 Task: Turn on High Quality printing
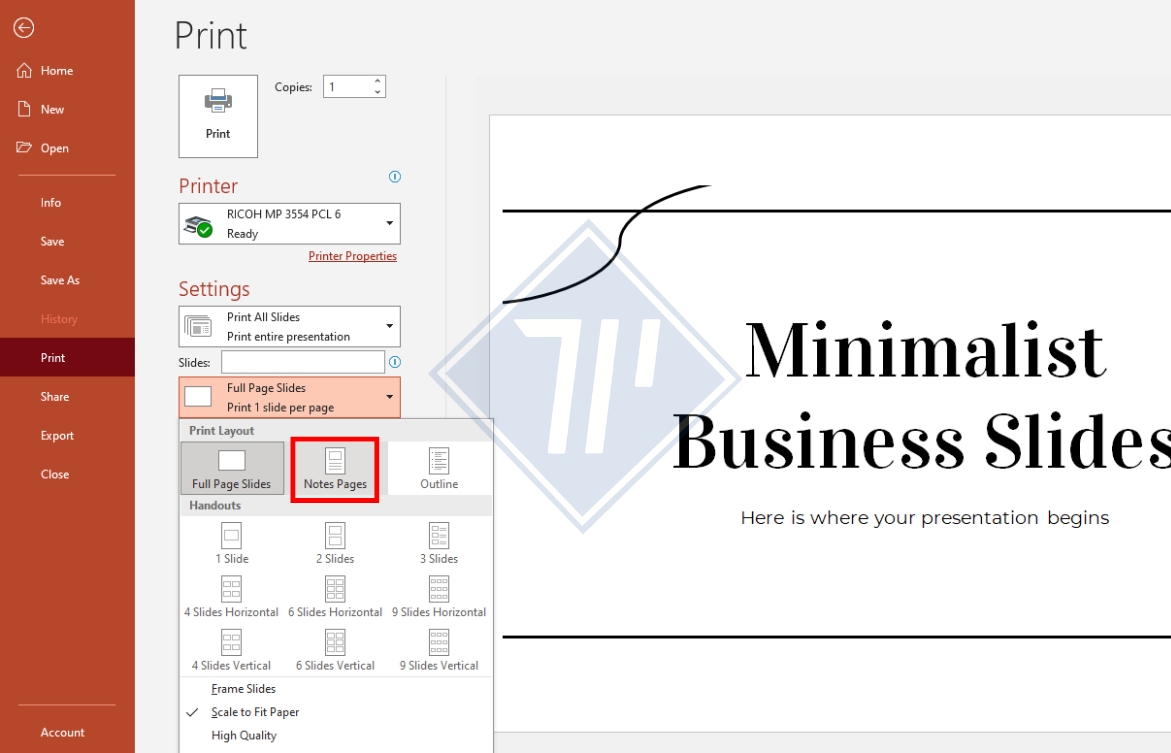point(244,736)
